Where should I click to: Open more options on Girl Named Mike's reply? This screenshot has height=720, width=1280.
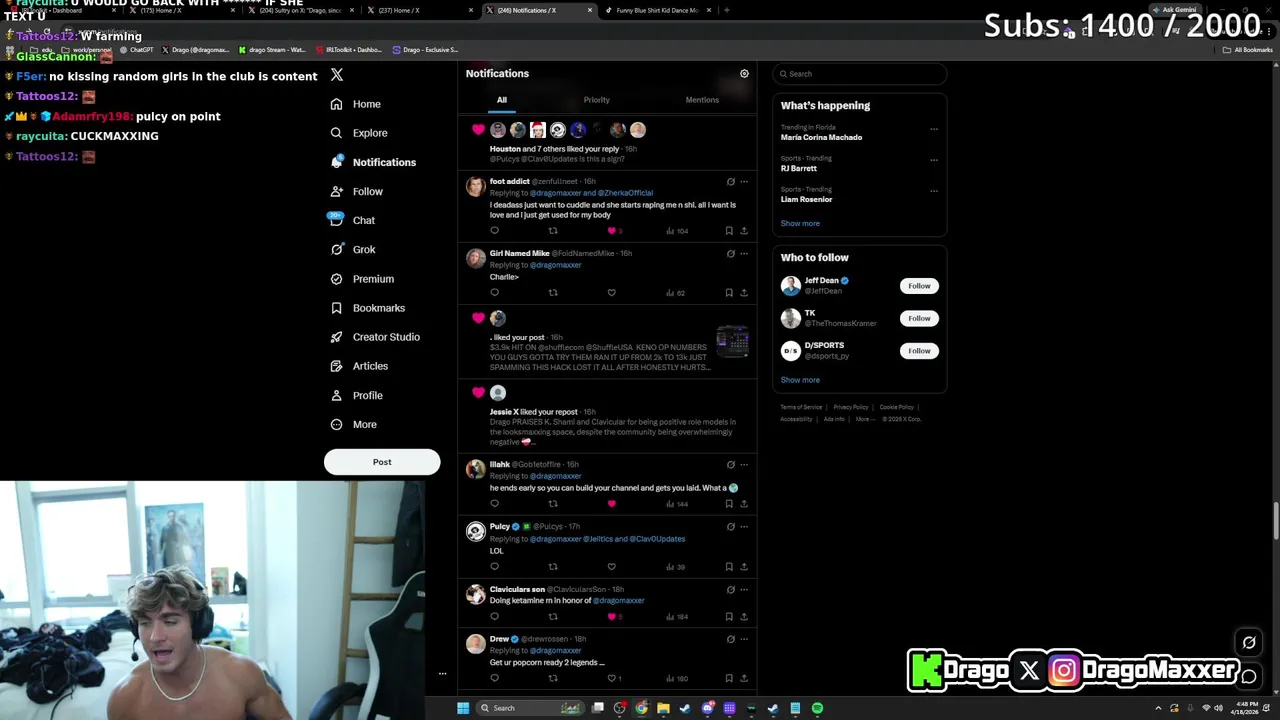(744, 254)
